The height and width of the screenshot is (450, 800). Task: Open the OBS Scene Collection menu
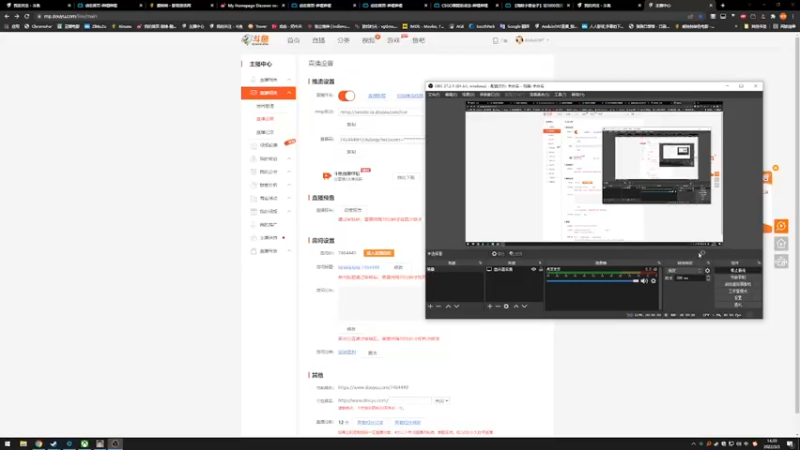point(539,94)
